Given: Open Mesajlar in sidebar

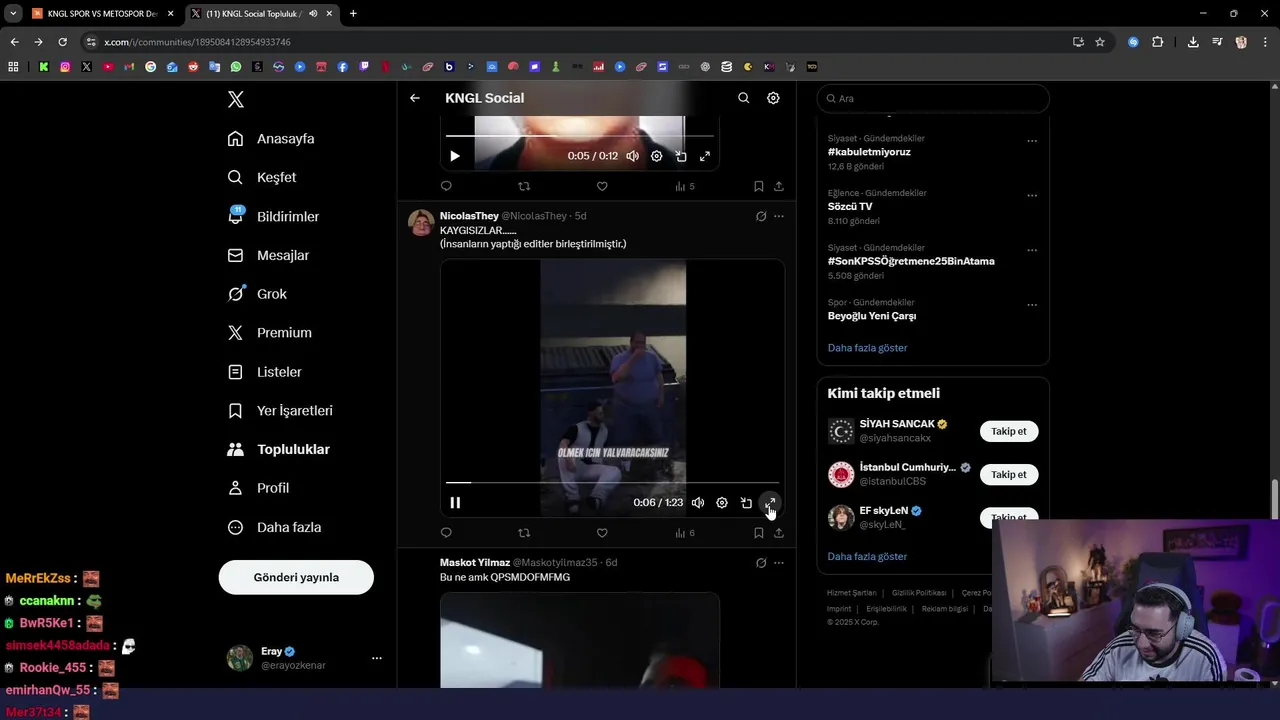Looking at the screenshot, I should pos(268,255).
